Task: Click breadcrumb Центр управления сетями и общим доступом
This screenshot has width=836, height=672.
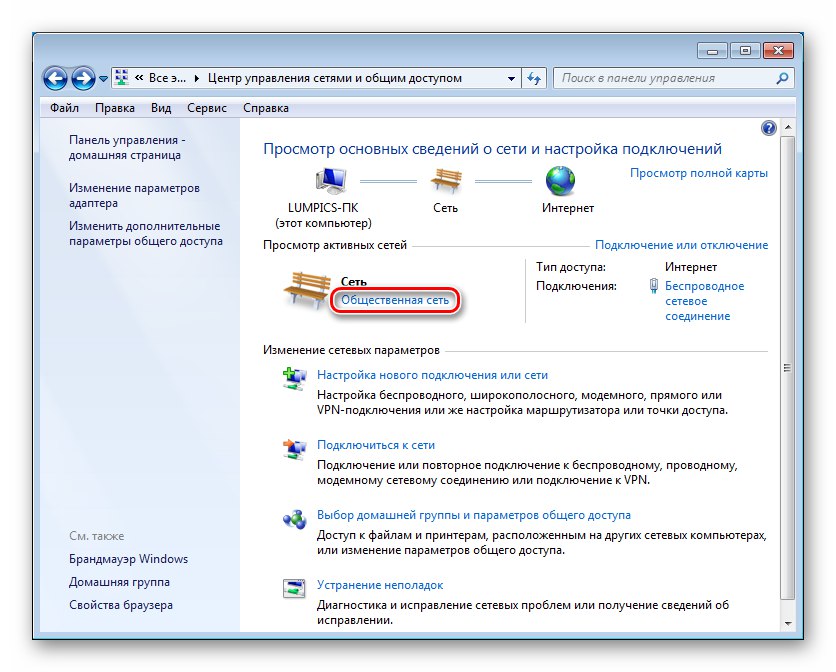Action: click(335, 78)
